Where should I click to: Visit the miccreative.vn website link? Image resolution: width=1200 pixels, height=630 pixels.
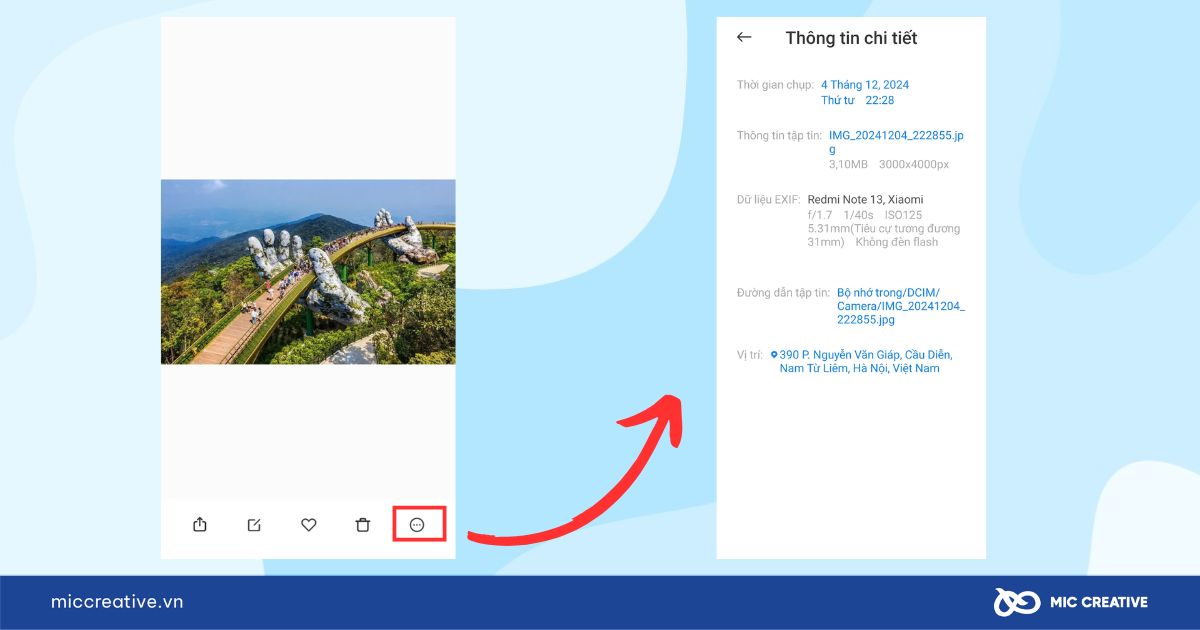pyautogui.click(x=117, y=602)
